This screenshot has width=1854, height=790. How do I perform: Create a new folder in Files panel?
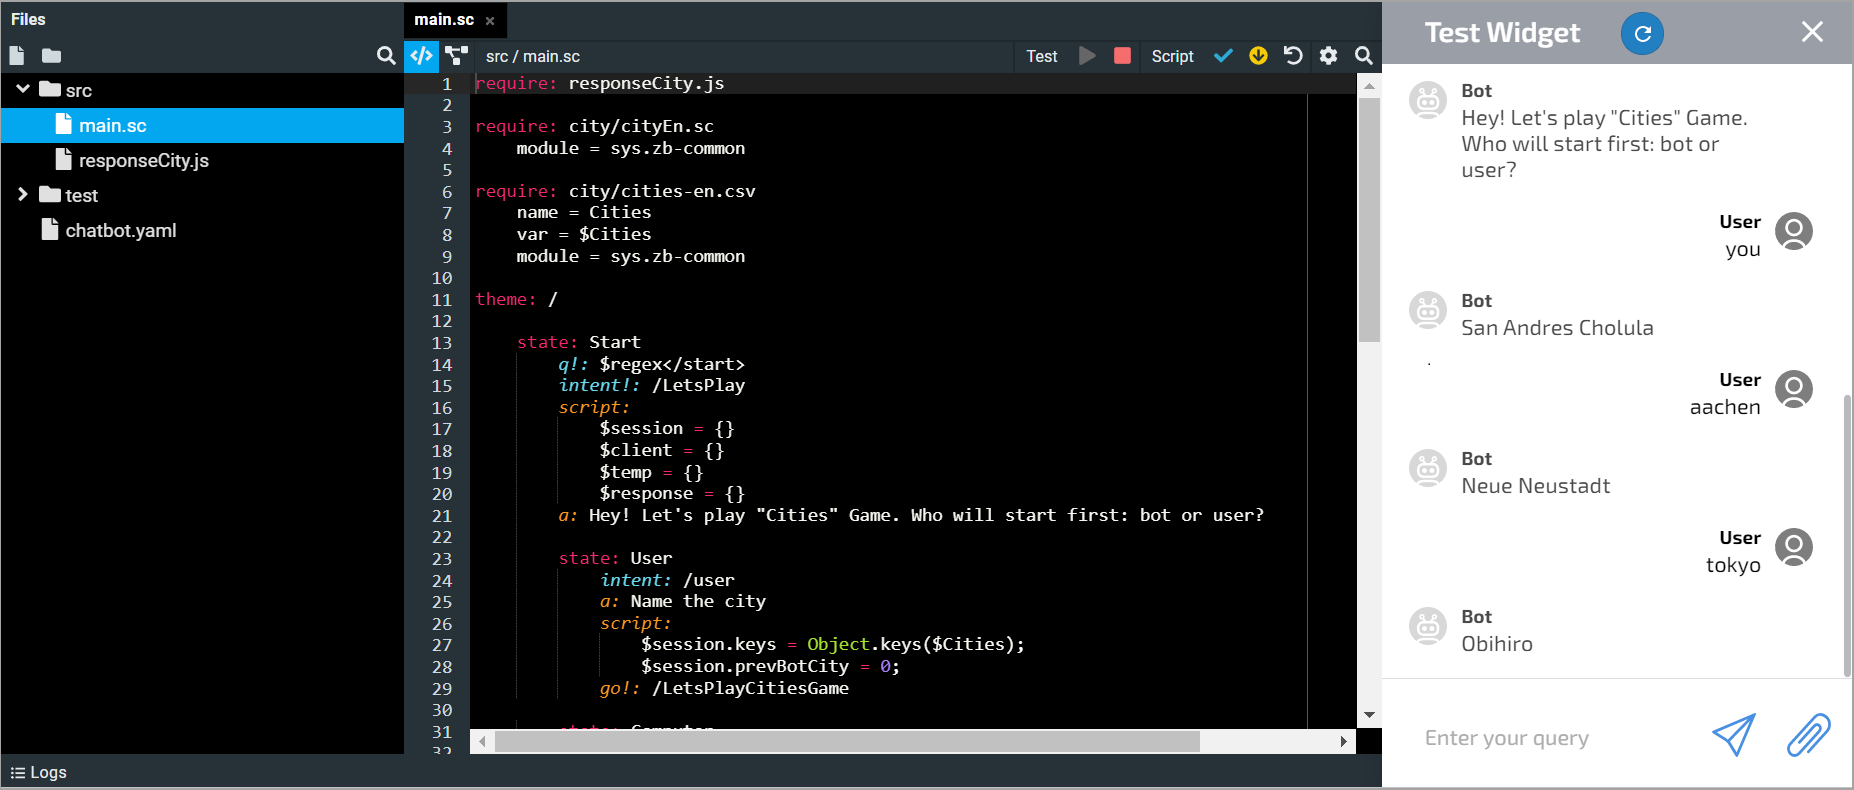[51, 56]
